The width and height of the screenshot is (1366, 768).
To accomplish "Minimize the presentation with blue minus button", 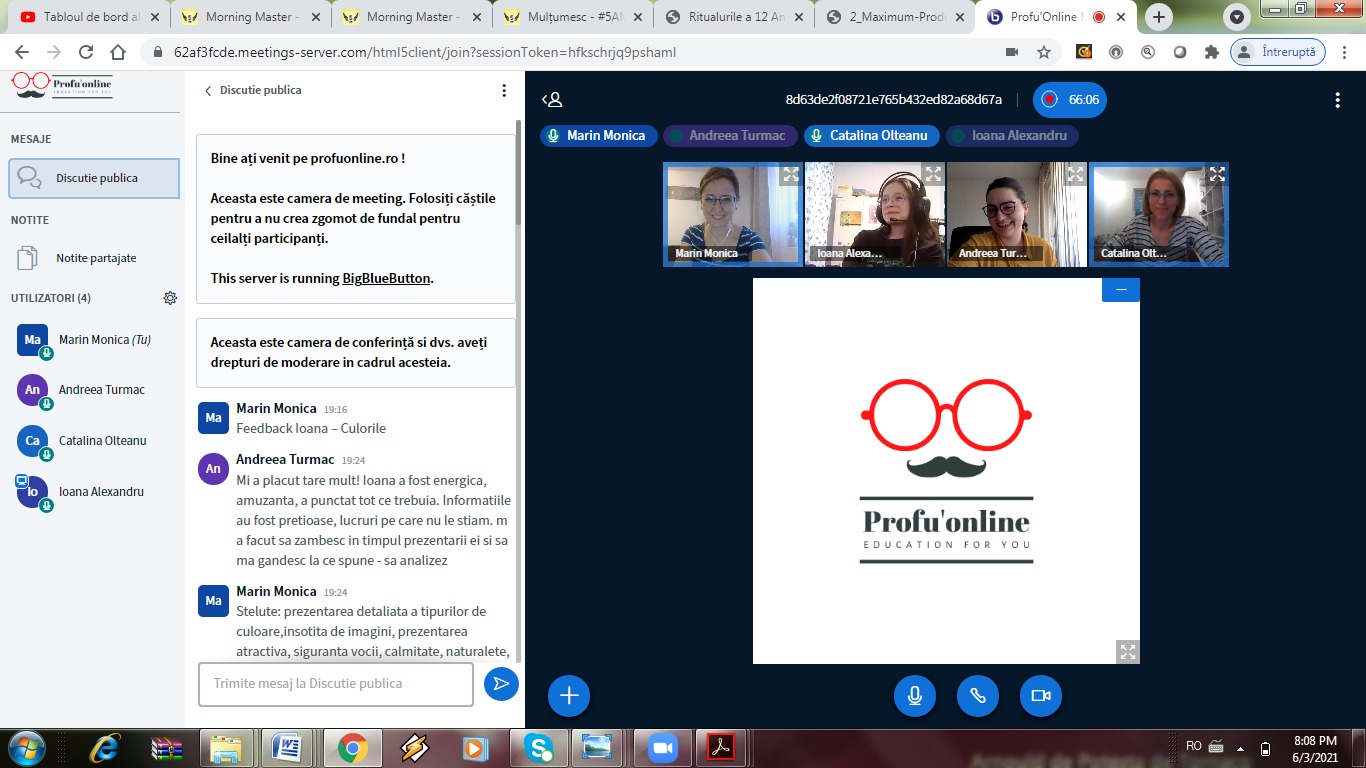I will click(x=1120, y=290).
